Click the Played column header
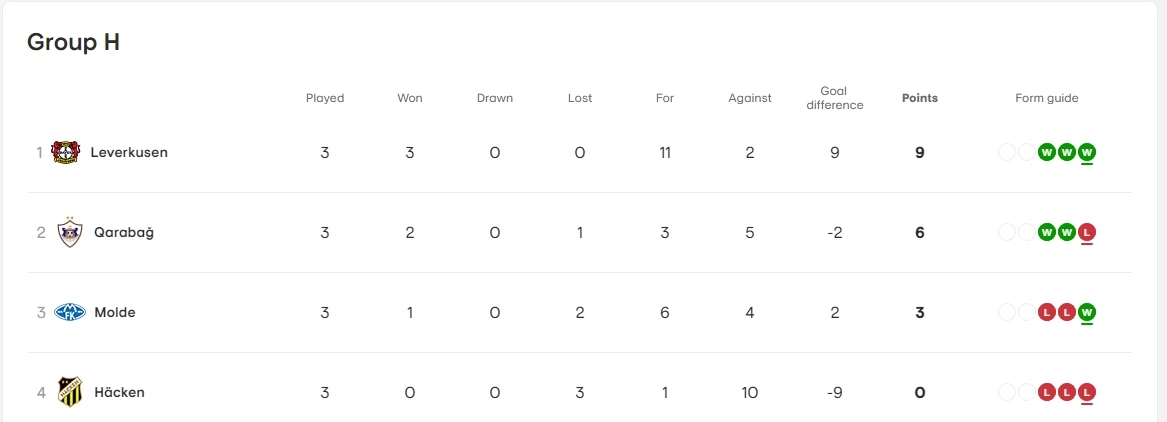 click(325, 98)
